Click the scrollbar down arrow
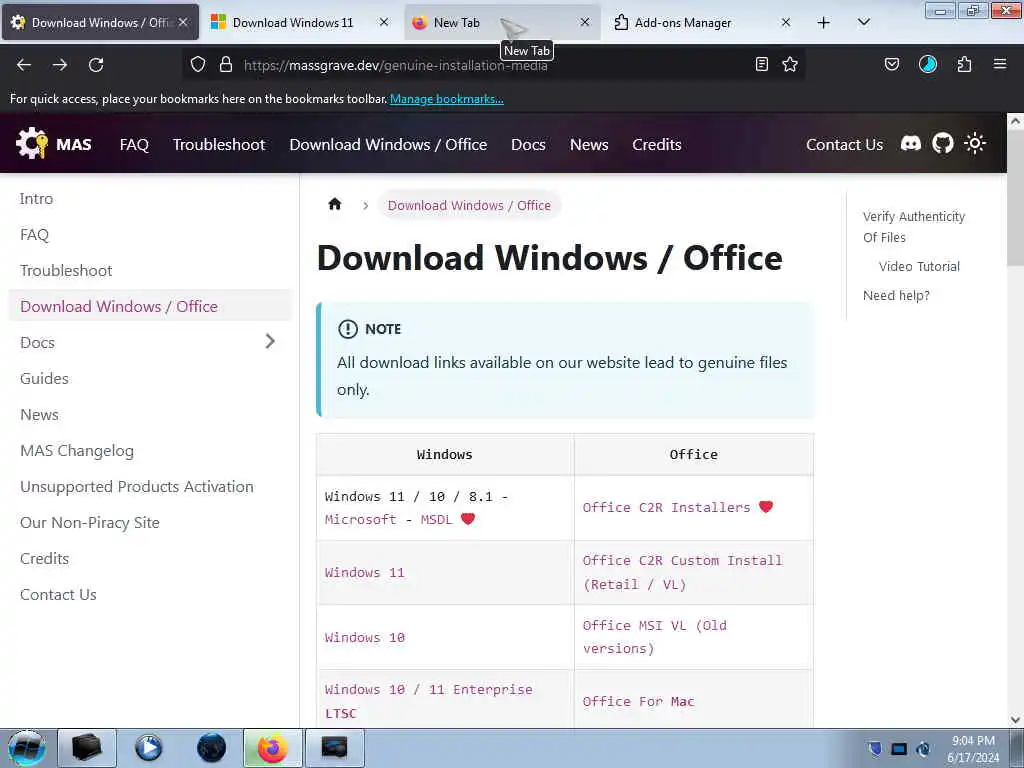 (x=1015, y=720)
